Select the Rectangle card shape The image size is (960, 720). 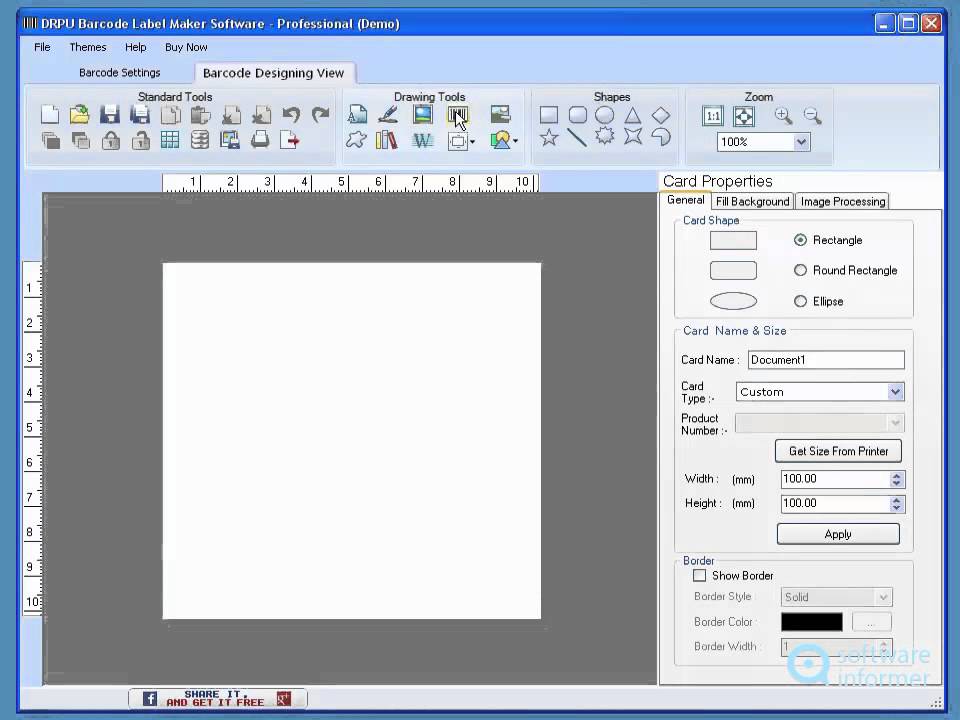[x=800, y=240]
